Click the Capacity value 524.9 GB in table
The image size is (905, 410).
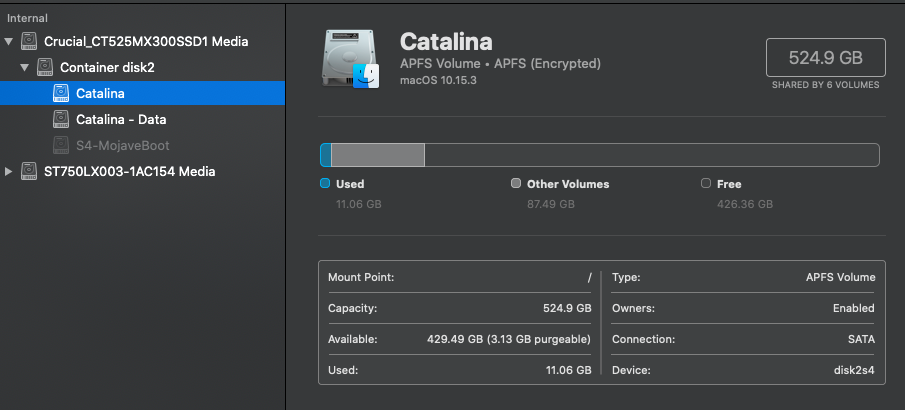click(x=567, y=308)
